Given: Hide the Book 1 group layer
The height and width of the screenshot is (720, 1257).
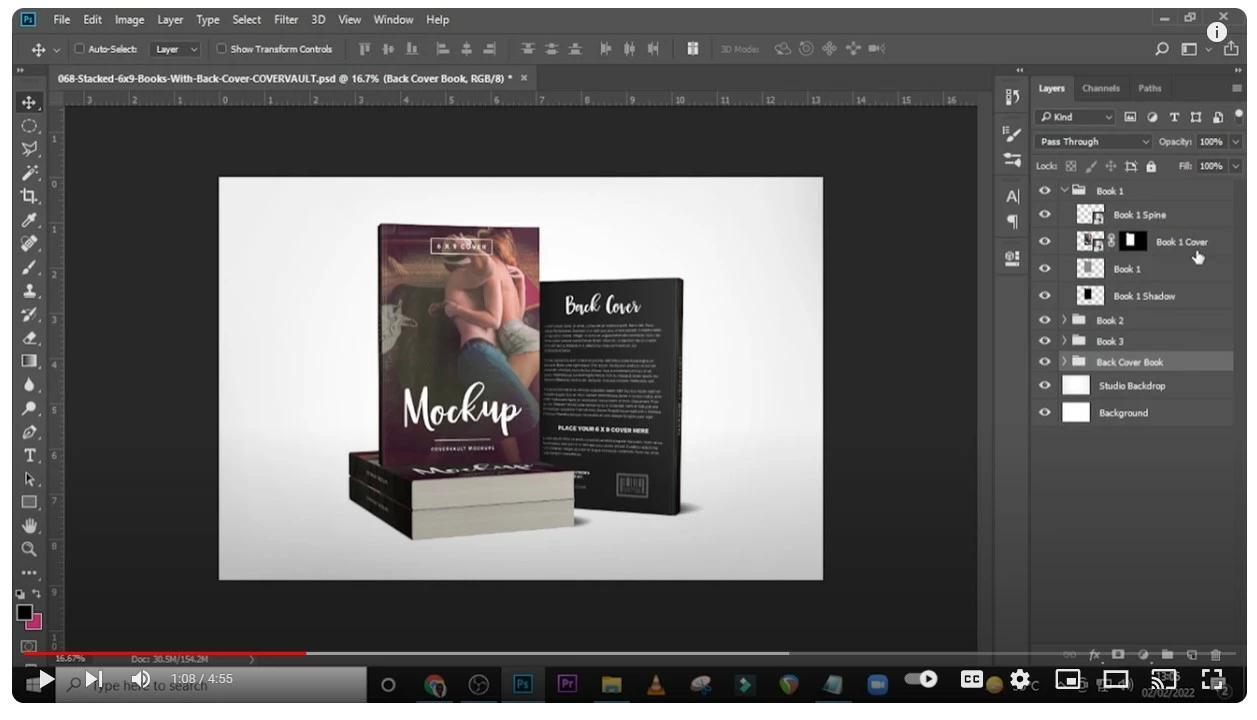Looking at the screenshot, I should 1045,191.
